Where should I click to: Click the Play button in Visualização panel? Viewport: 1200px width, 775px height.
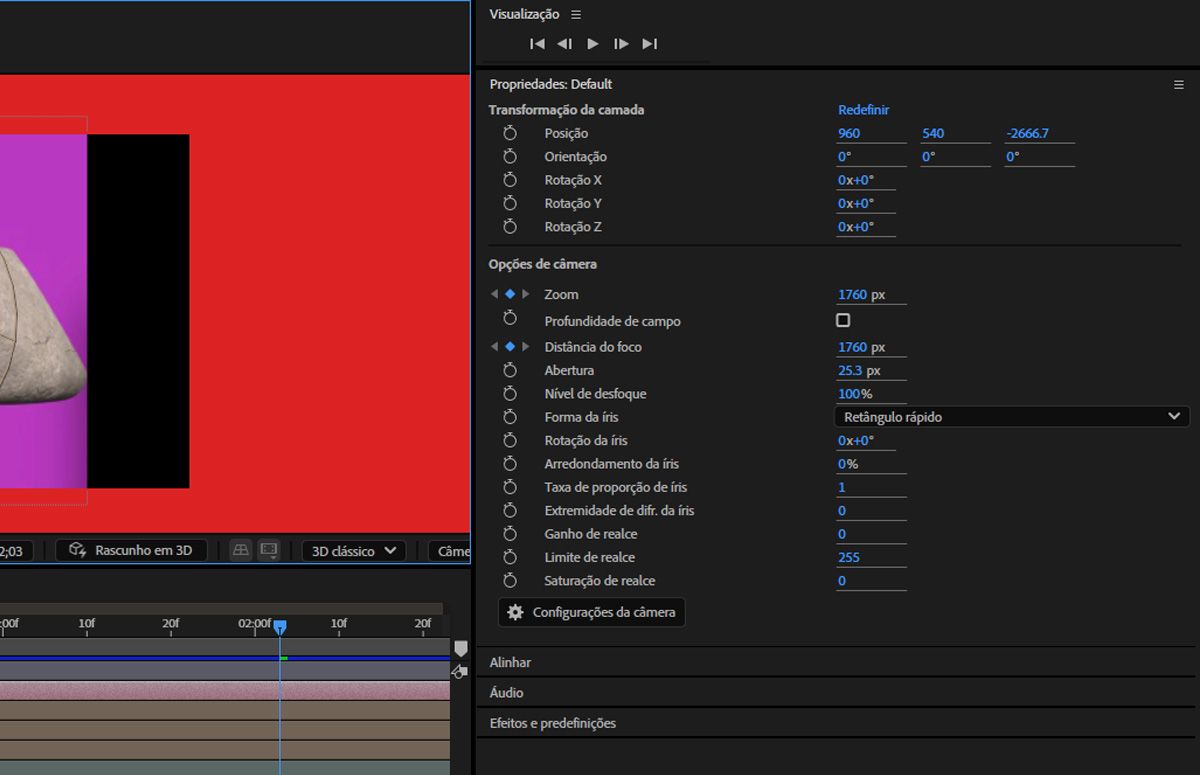(593, 44)
